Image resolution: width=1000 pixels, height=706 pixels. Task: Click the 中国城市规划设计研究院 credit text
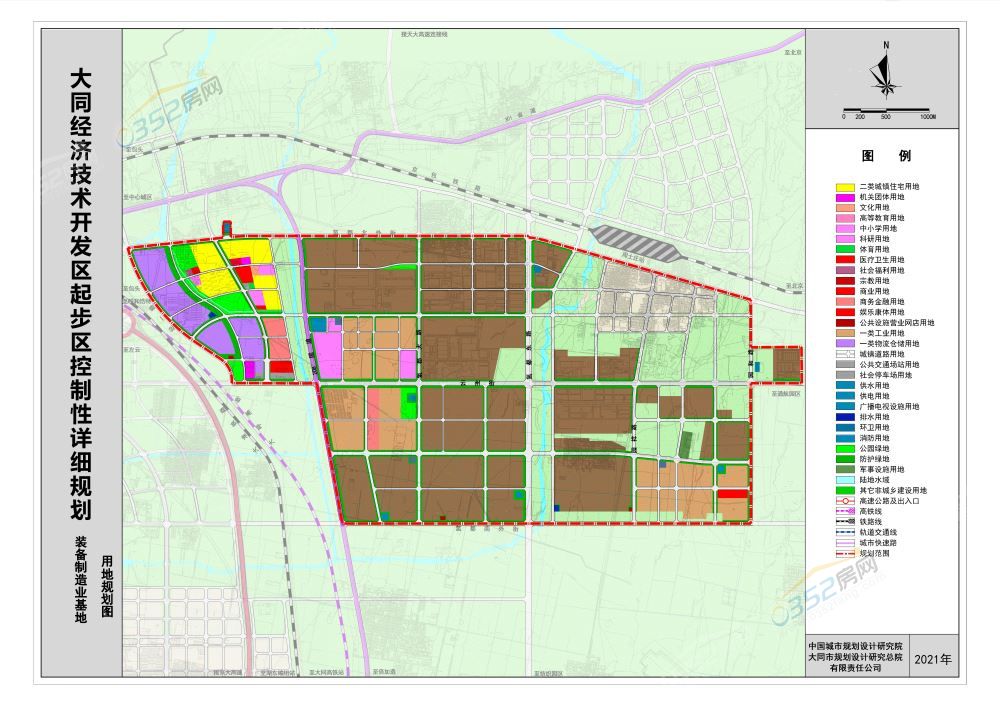(x=855, y=645)
